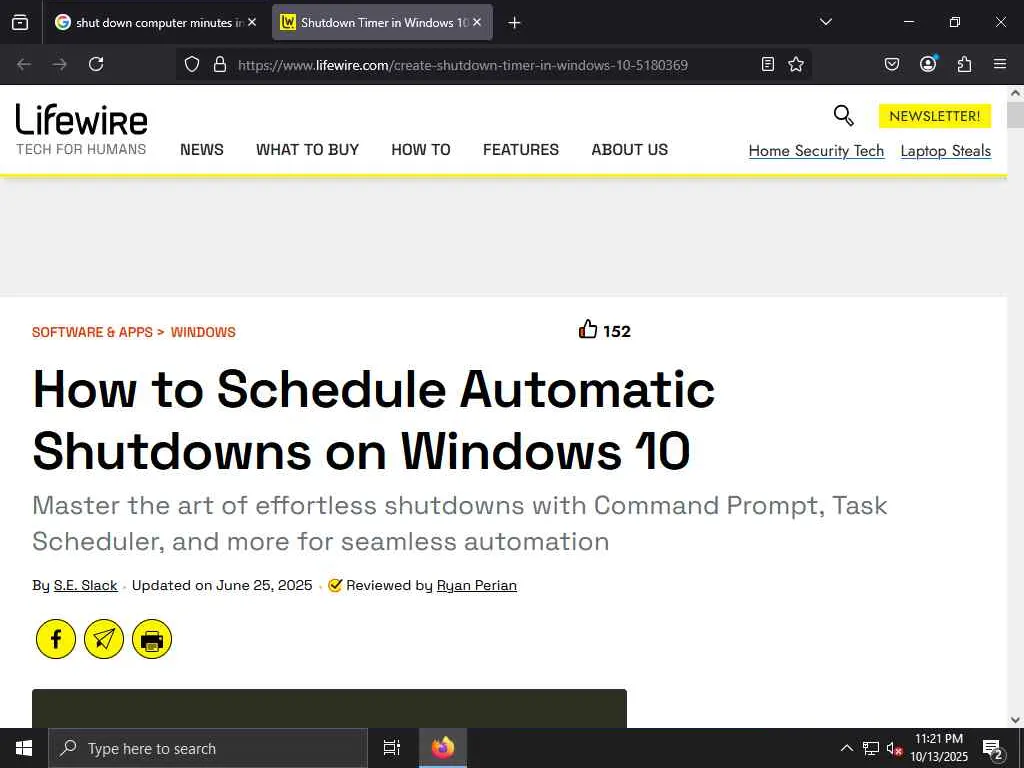Expand the list all tabs dropdown
Viewport: 1024px width, 768px height.
tap(825, 22)
